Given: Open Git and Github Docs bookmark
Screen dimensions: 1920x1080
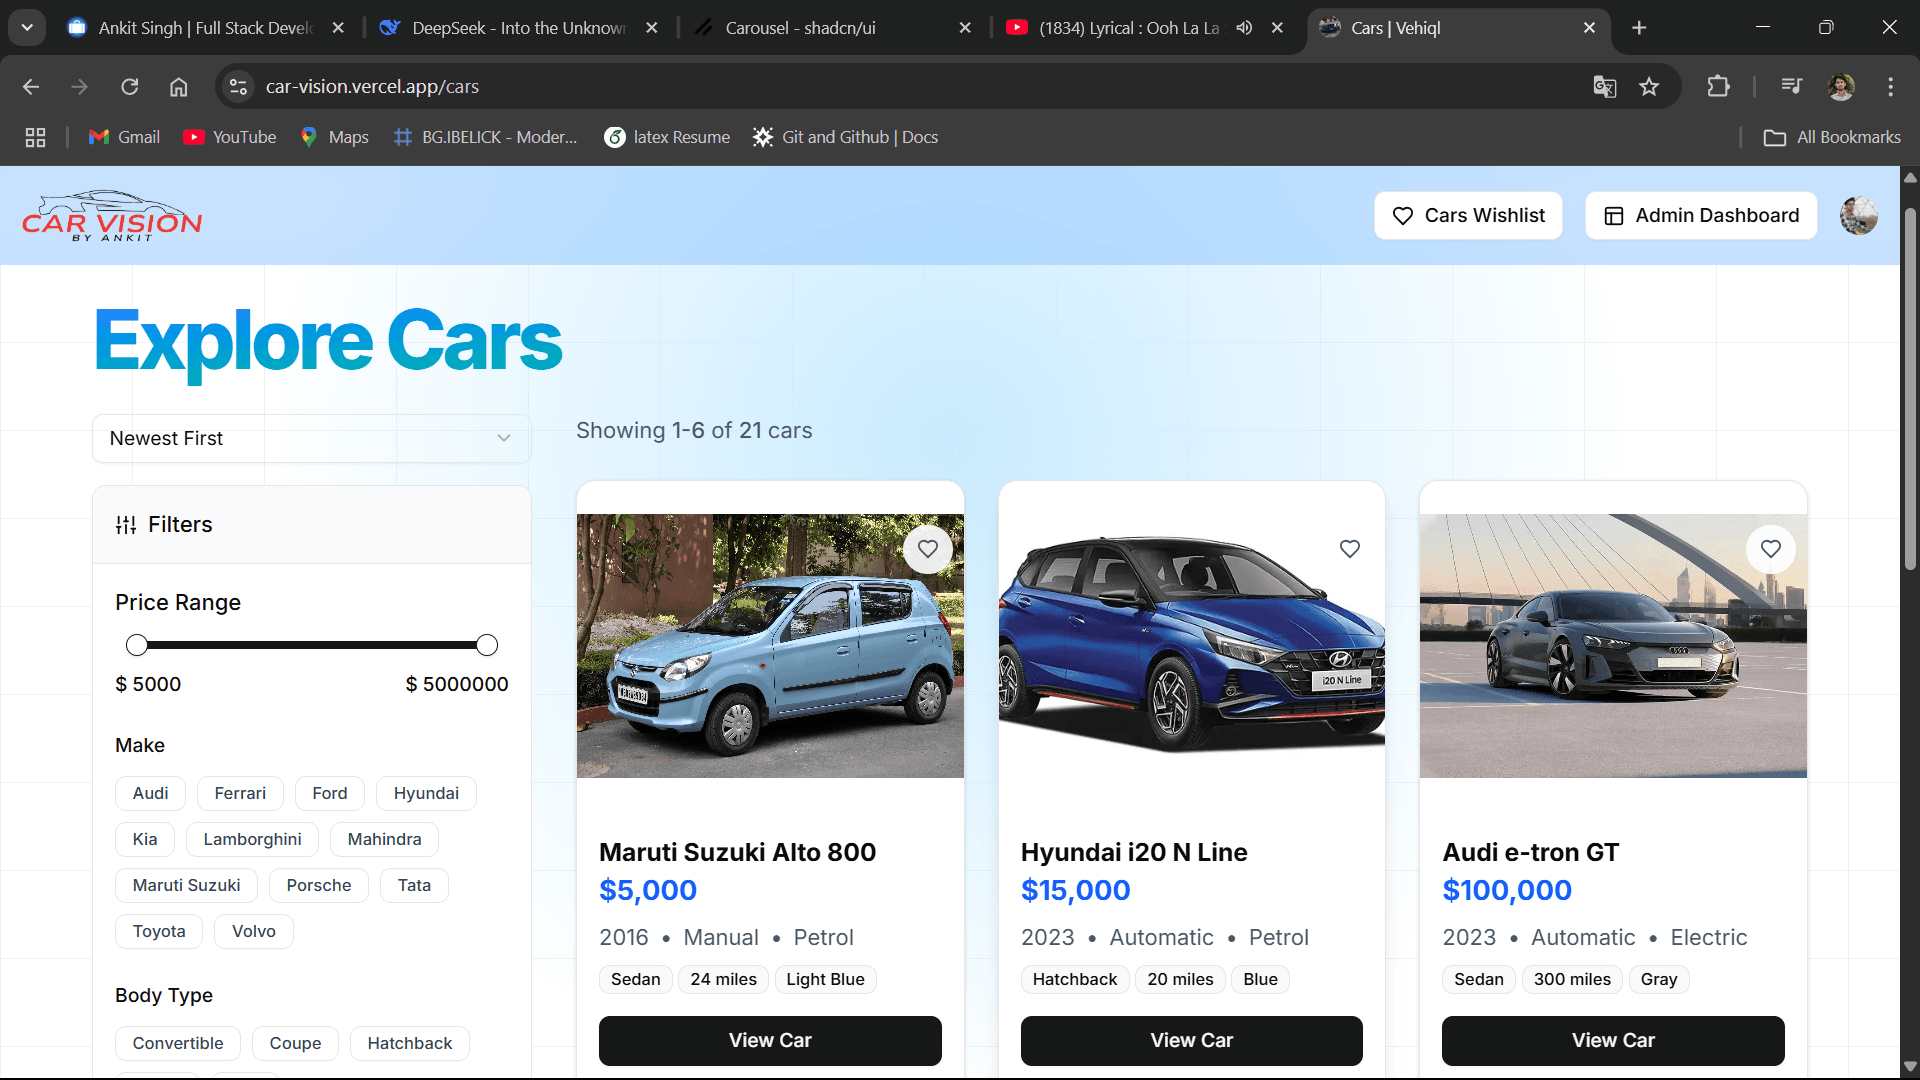Looking at the screenshot, I should tap(846, 138).
